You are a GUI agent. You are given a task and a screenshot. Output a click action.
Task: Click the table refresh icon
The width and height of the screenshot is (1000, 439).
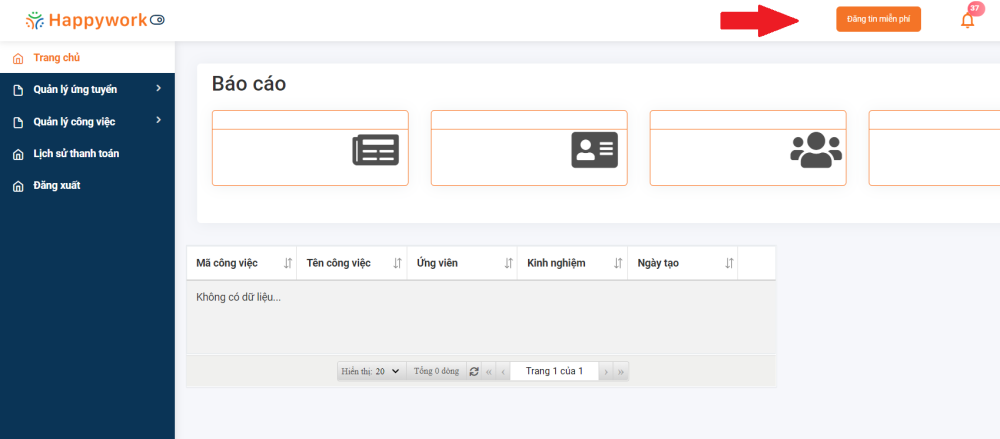click(474, 371)
